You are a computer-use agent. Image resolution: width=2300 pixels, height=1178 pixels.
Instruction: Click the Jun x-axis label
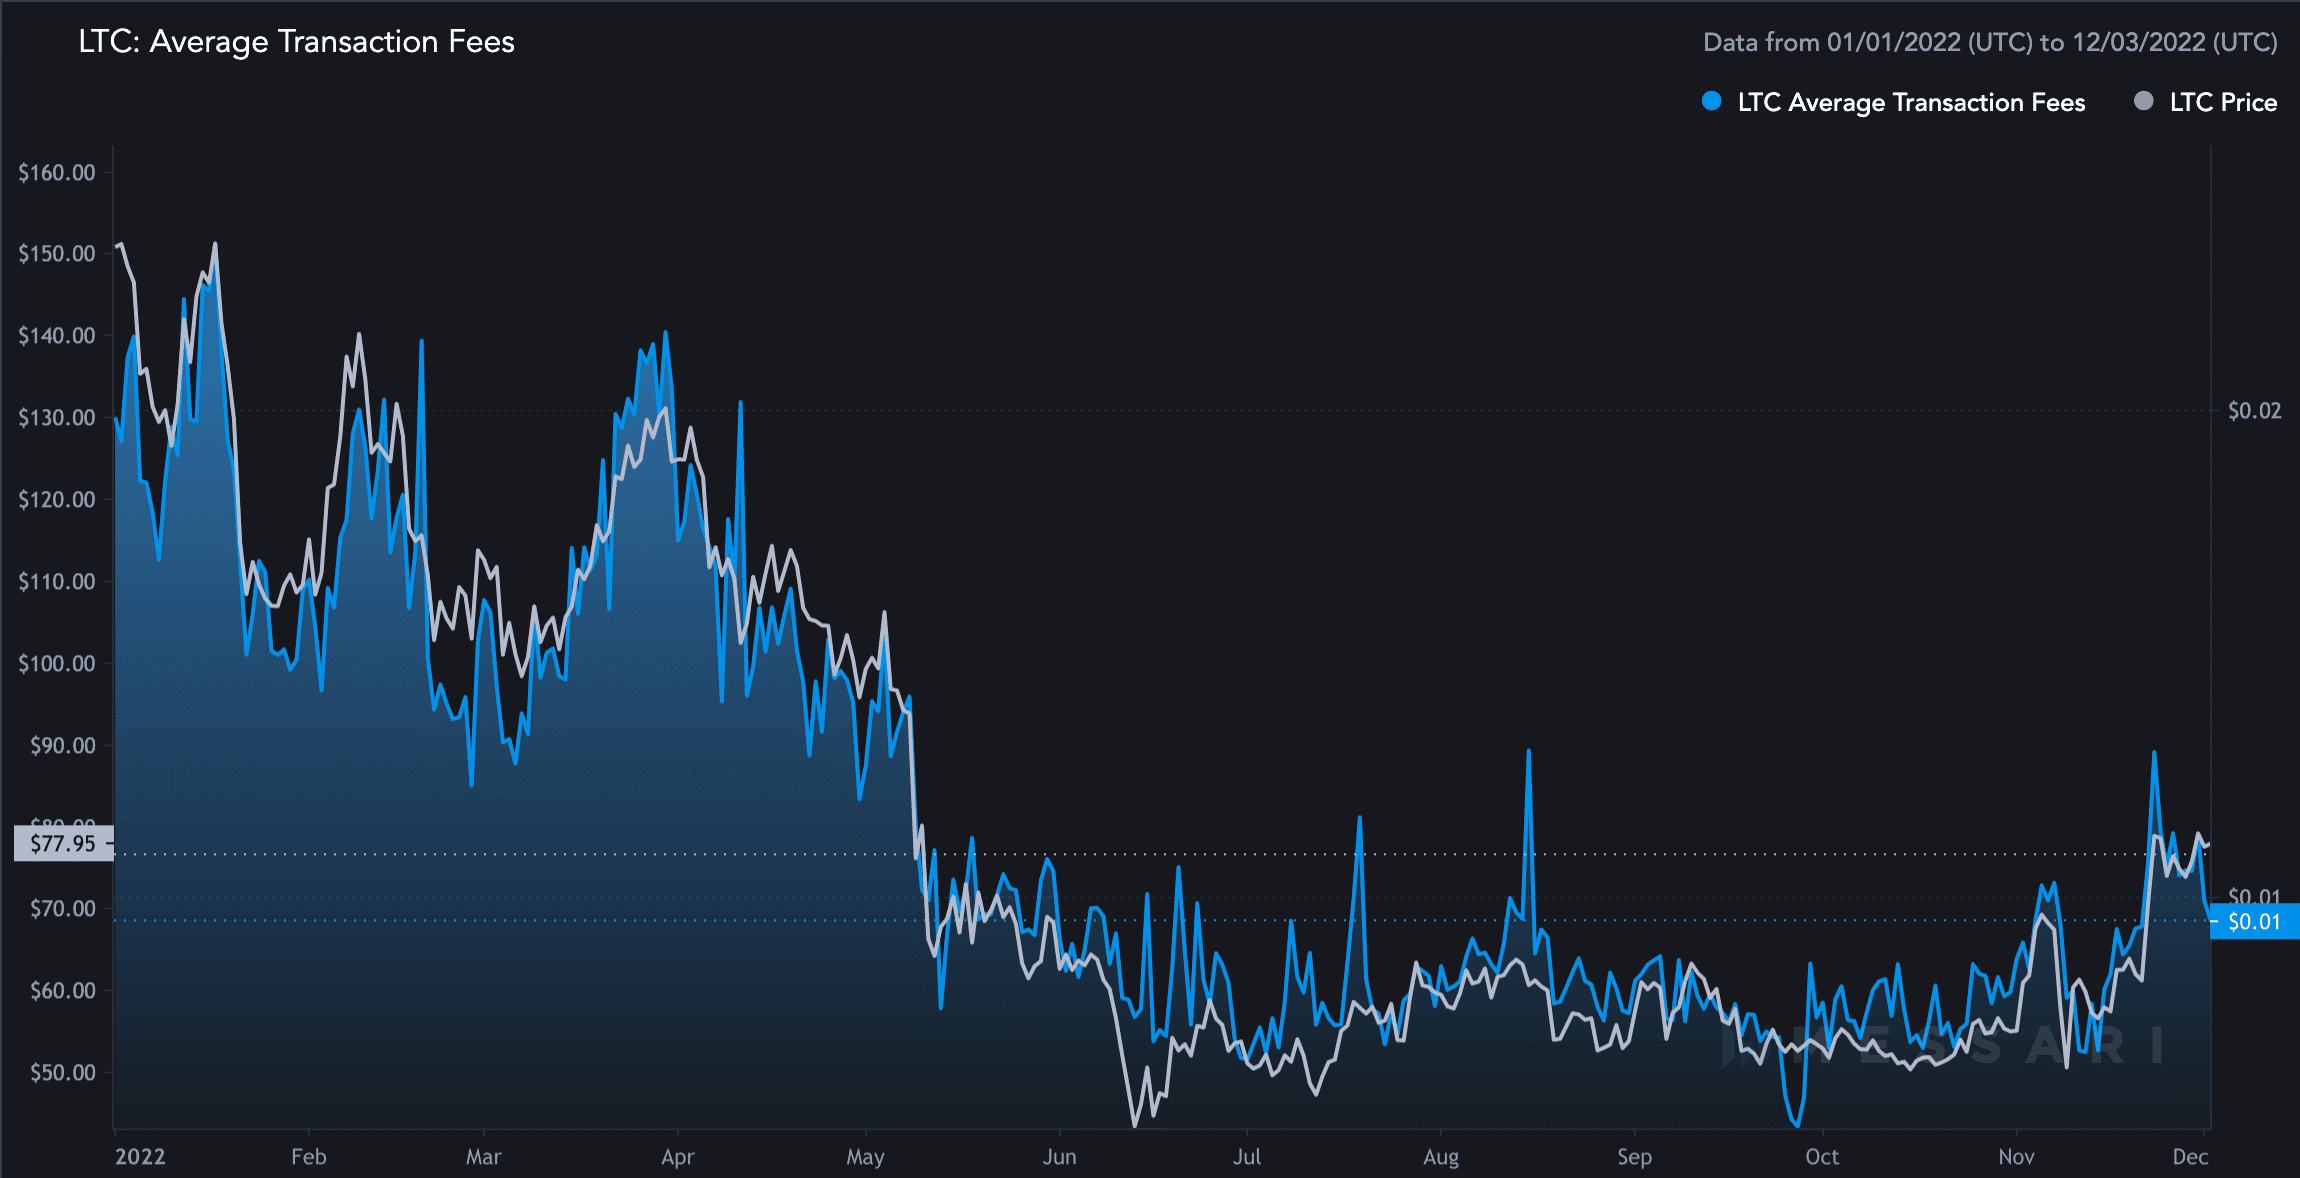tap(1060, 1157)
